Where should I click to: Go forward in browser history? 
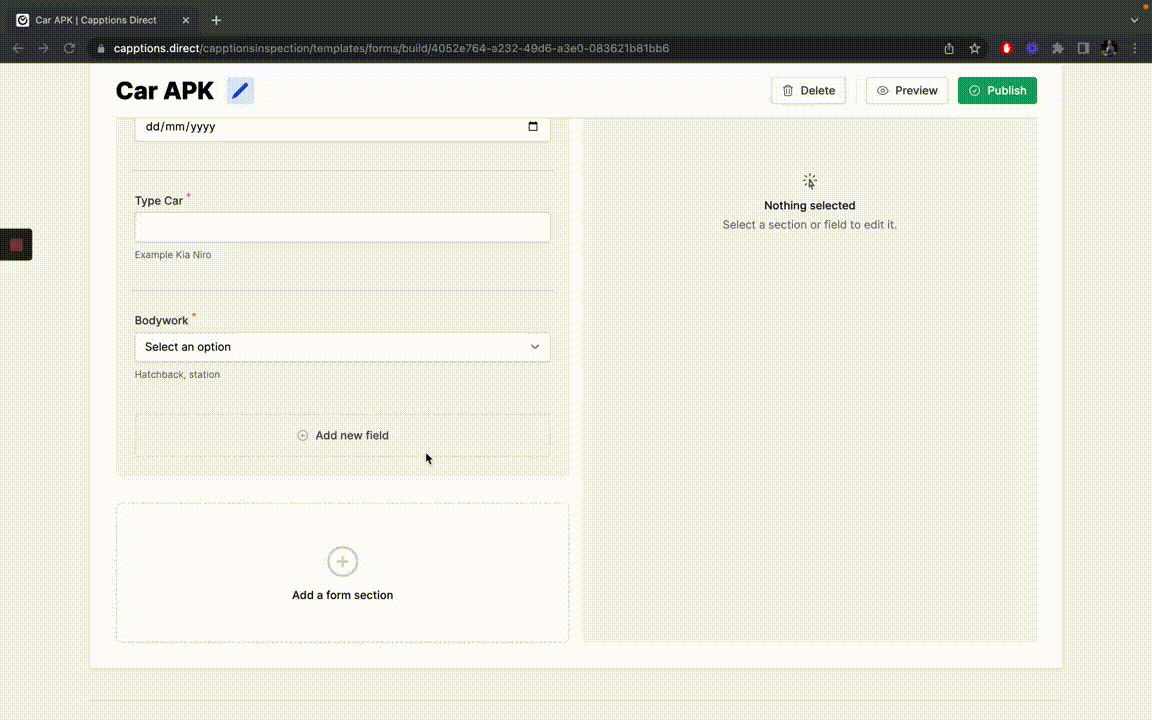tap(43, 48)
